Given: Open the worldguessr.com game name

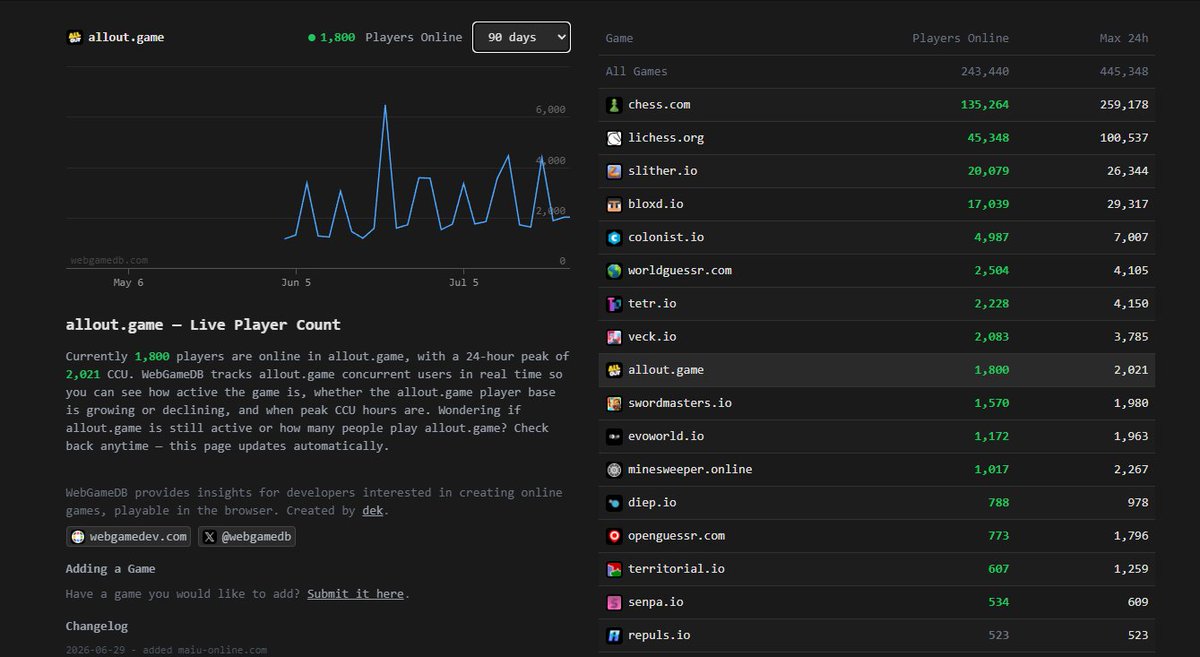Looking at the screenshot, I should point(680,270).
